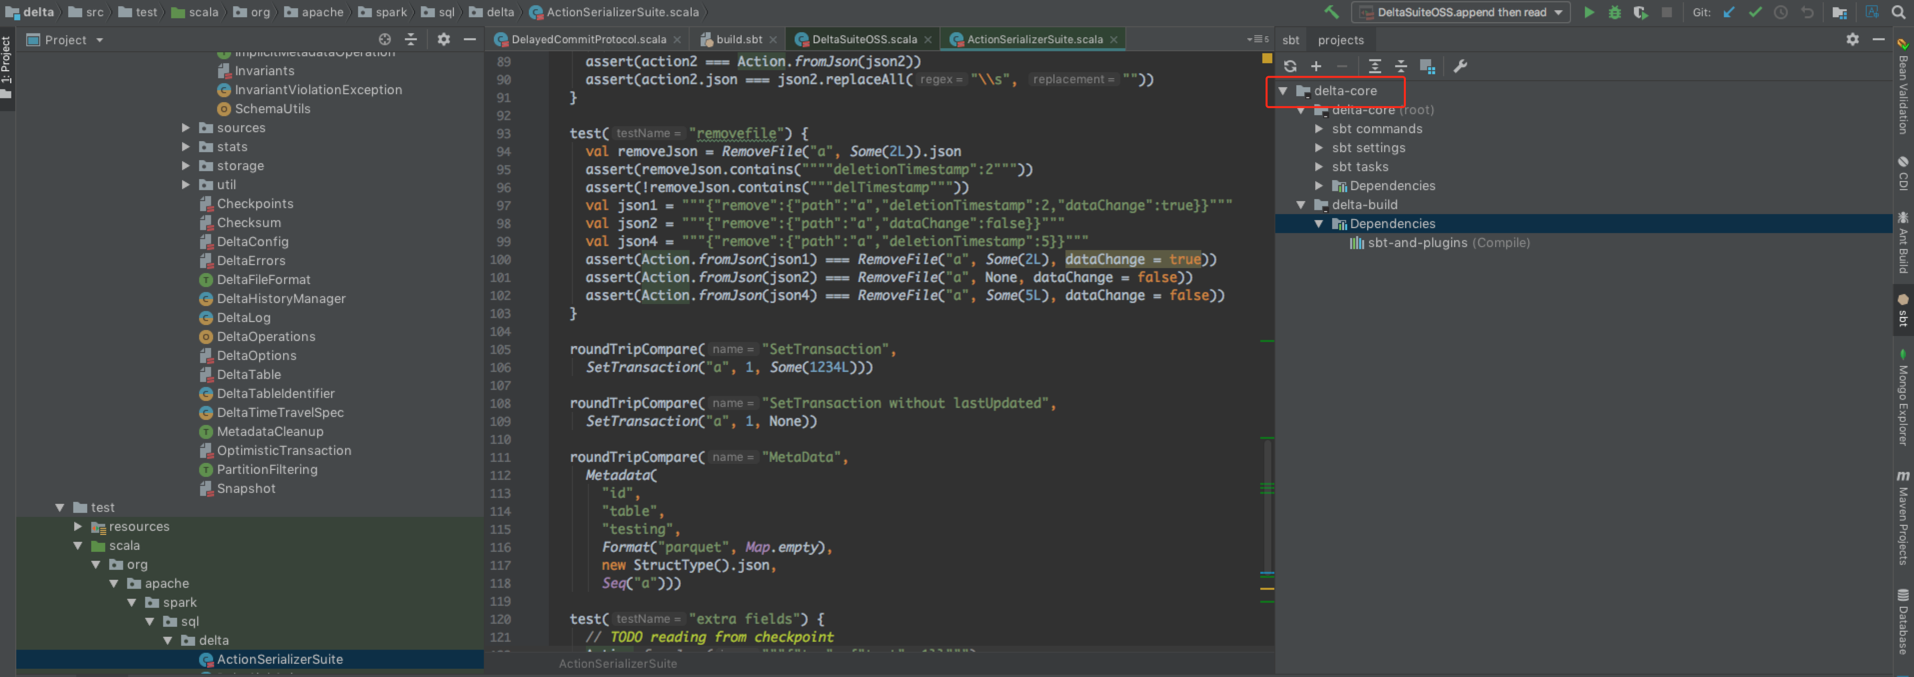The width and height of the screenshot is (1914, 677).
Task: Start debugging with the bug icon
Action: [1615, 12]
